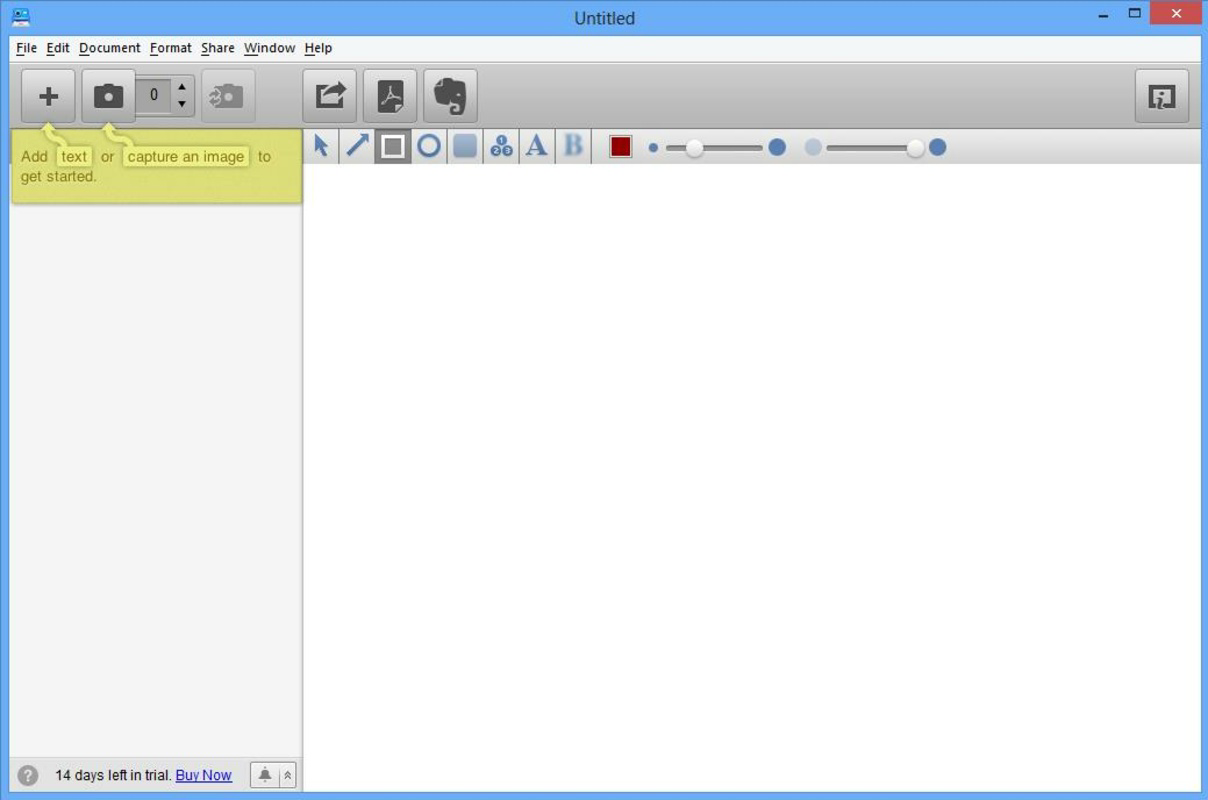Image resolution: width=1208 pixels, height=800 pixels.
Task: Increase the capture delay stepper value
Action: pos(181,87)
